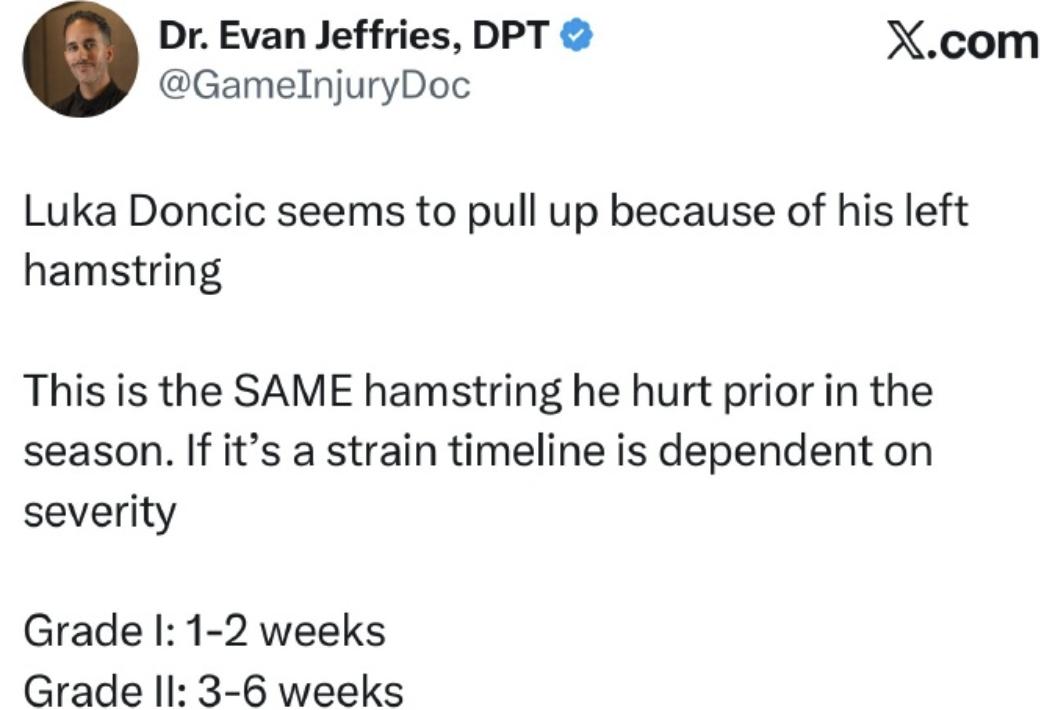
Task: Click the lone "hamstring" word on the second line
Action: point(122,272)
